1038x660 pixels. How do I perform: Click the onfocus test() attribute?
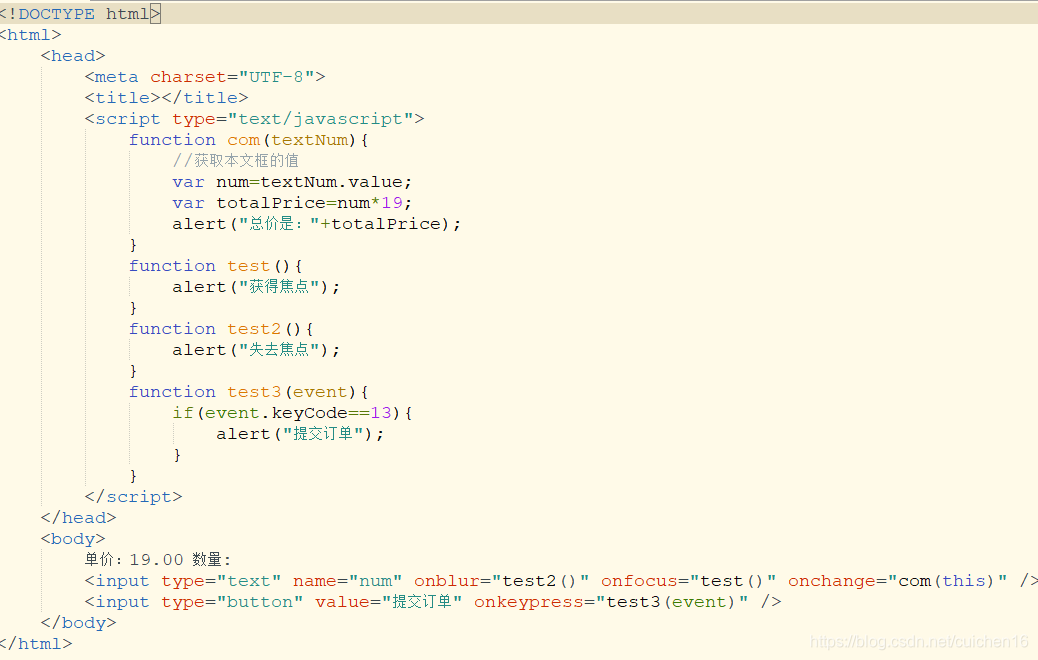(x=688, y=581)
